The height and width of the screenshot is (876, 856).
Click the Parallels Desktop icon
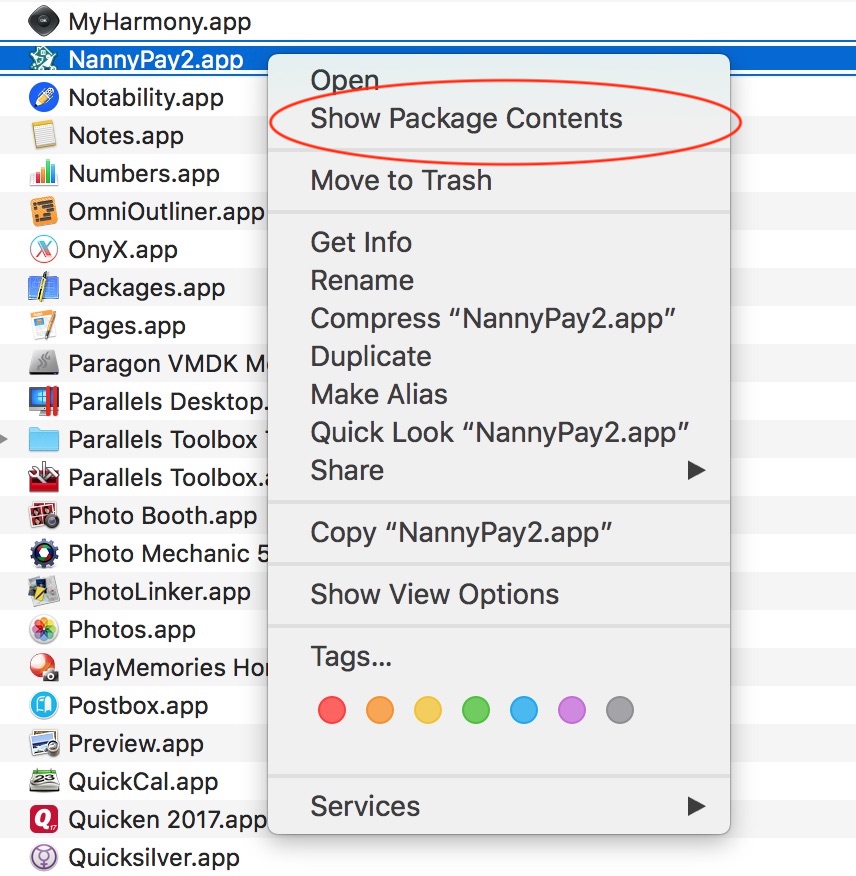tap(44, 401)
